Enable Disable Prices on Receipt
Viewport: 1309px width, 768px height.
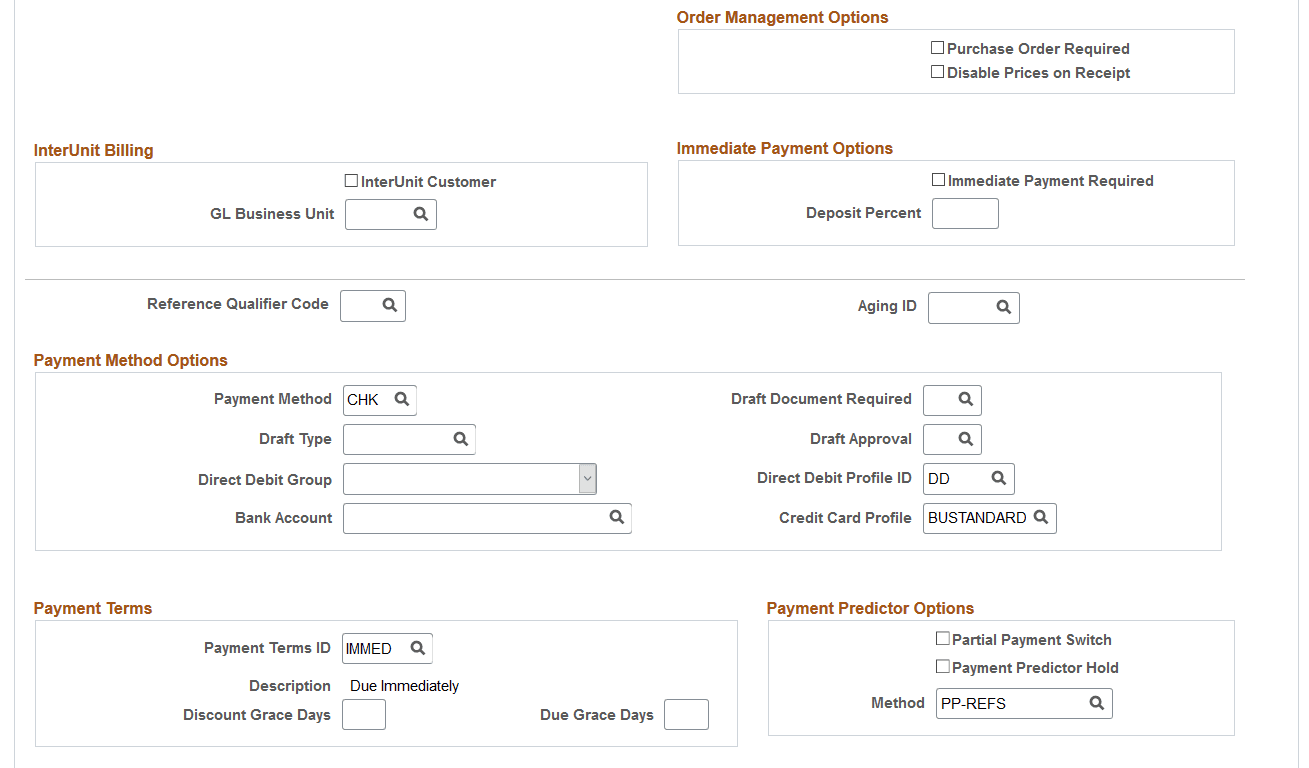coord(938,71)
